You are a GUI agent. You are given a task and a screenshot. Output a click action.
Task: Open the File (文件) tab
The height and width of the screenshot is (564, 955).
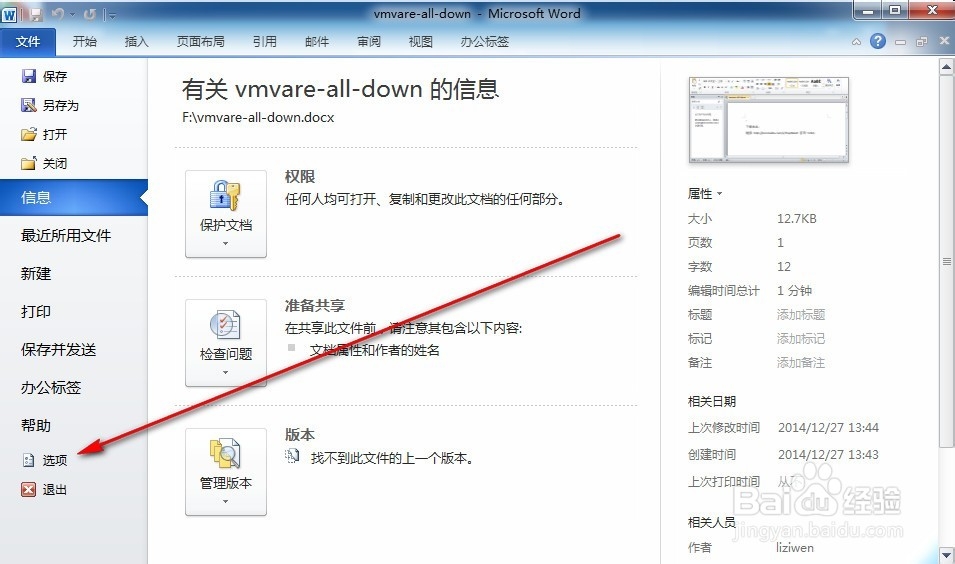pyautogui.click(x=28, y=41)
